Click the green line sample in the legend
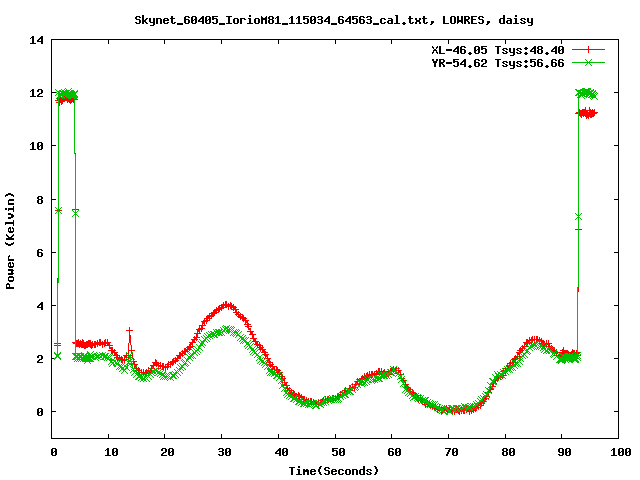Viewport: 640px width, 480px height. tap(588, 62)
